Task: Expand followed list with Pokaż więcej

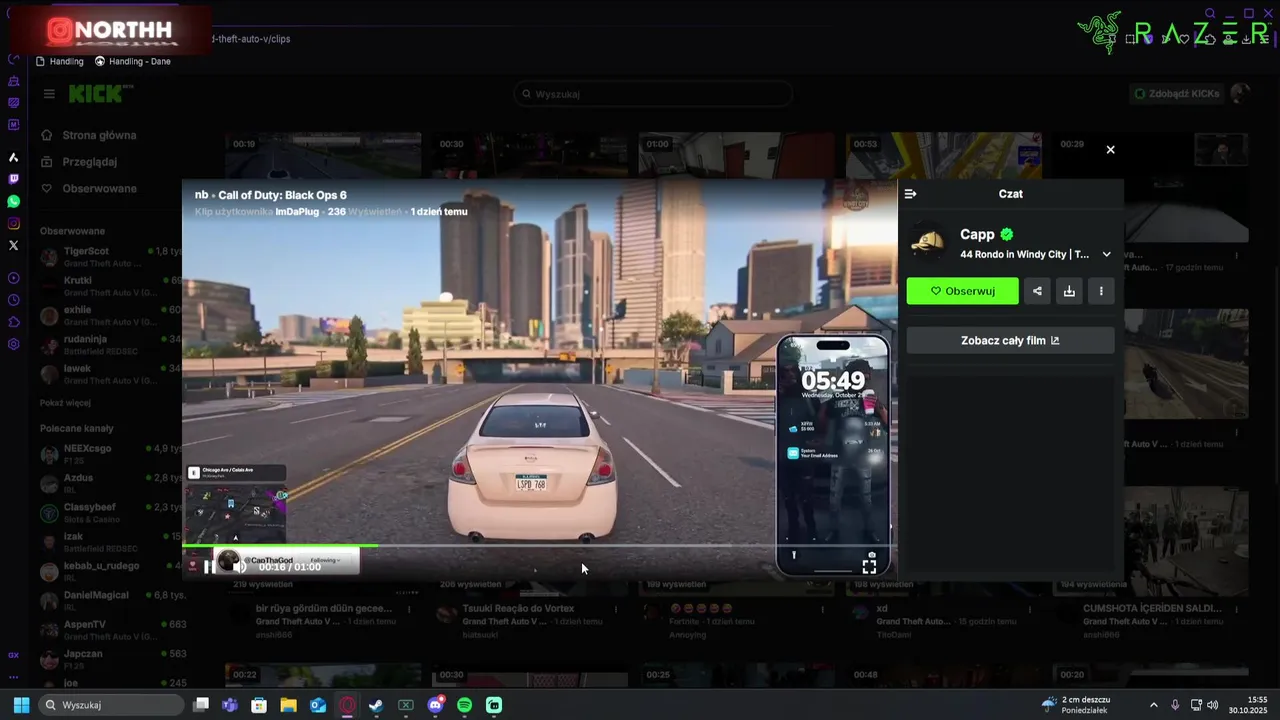Action: (65, 402)
